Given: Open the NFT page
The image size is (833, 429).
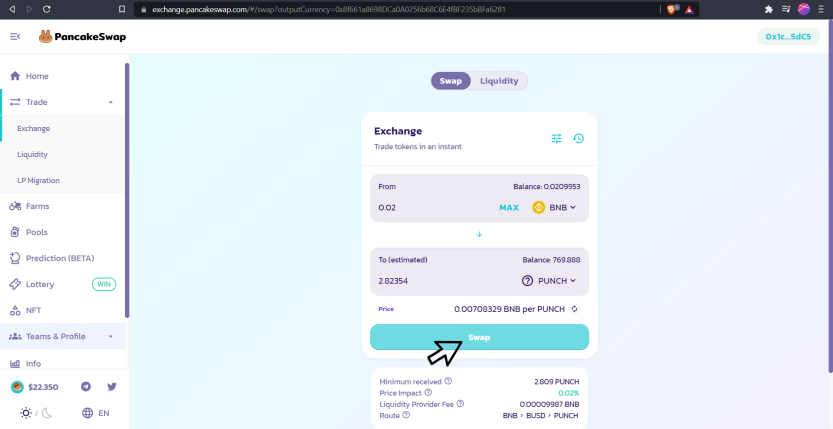Looking at the screenshot, I should tap(33, 310).
